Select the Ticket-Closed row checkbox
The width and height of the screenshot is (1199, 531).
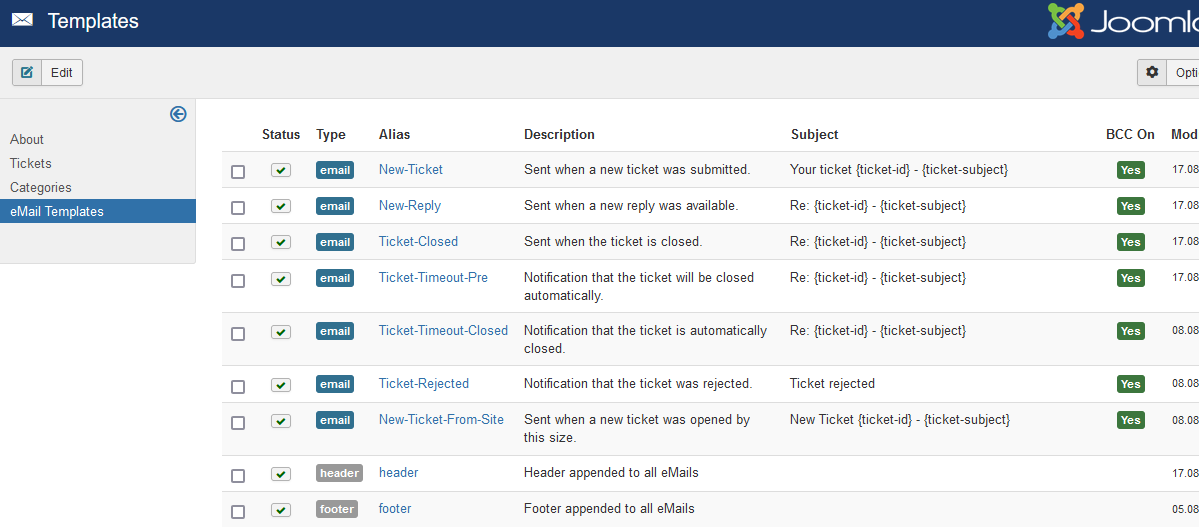238,244
